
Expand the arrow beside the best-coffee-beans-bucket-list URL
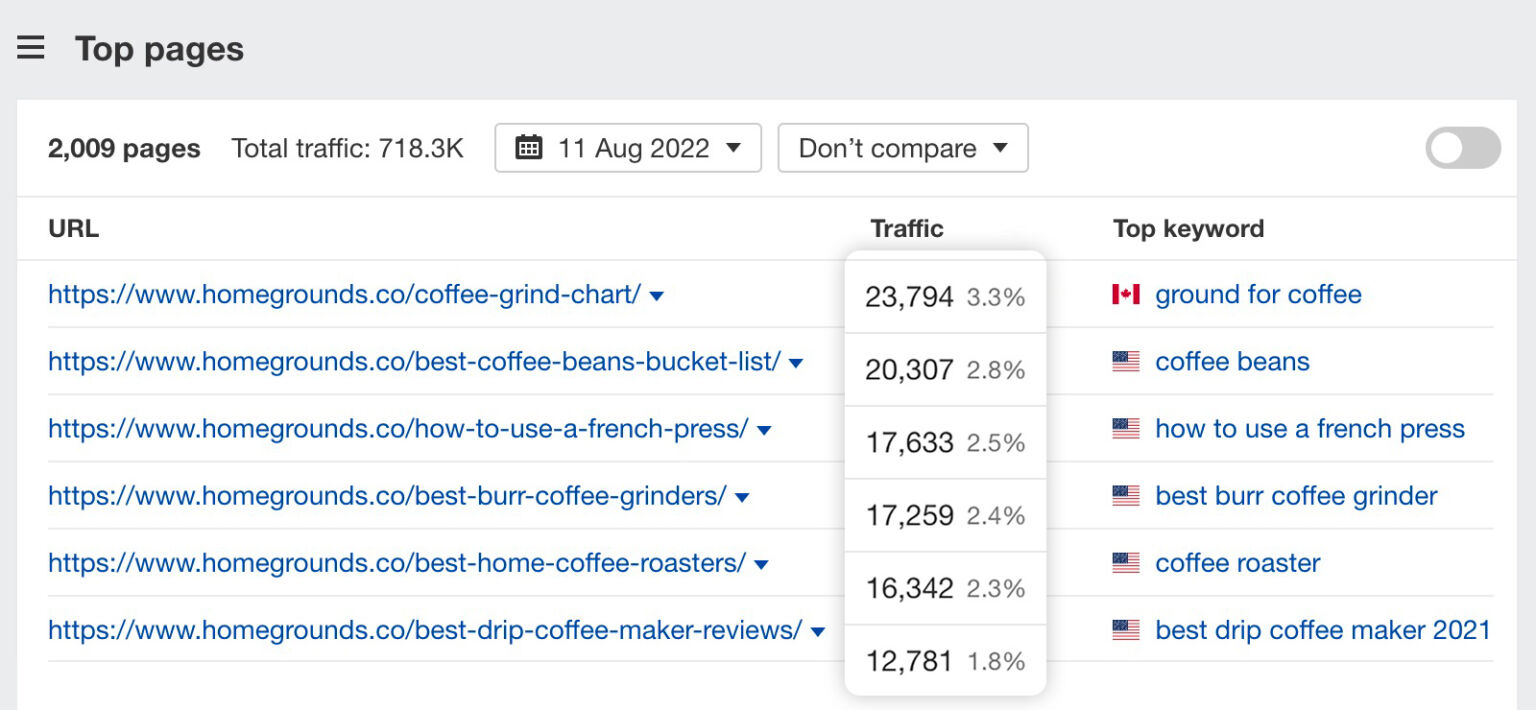click(796, 363)
